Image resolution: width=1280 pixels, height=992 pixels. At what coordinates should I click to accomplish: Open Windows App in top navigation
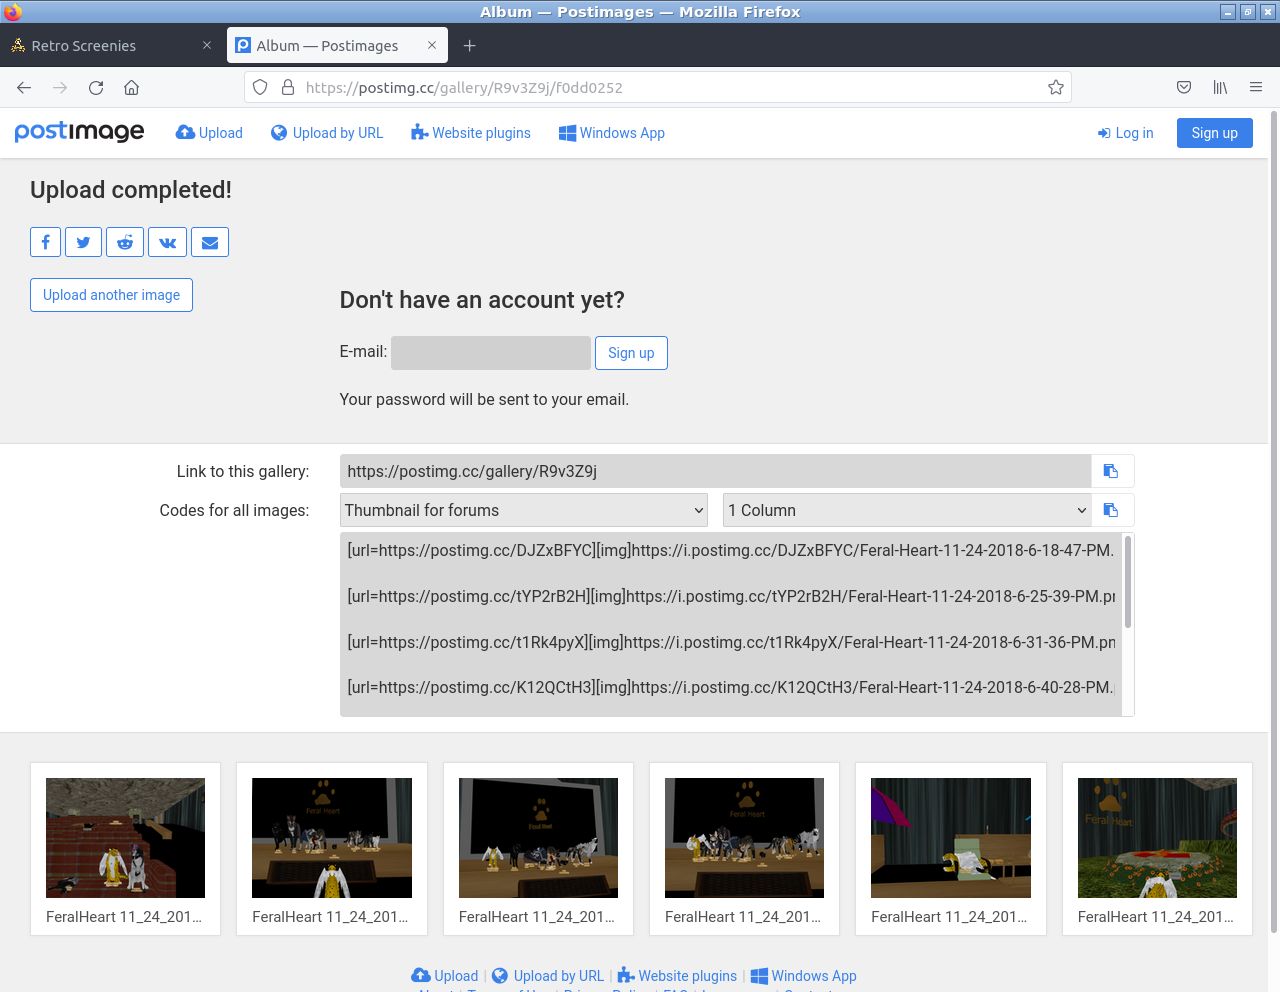[x=612, y=133]
